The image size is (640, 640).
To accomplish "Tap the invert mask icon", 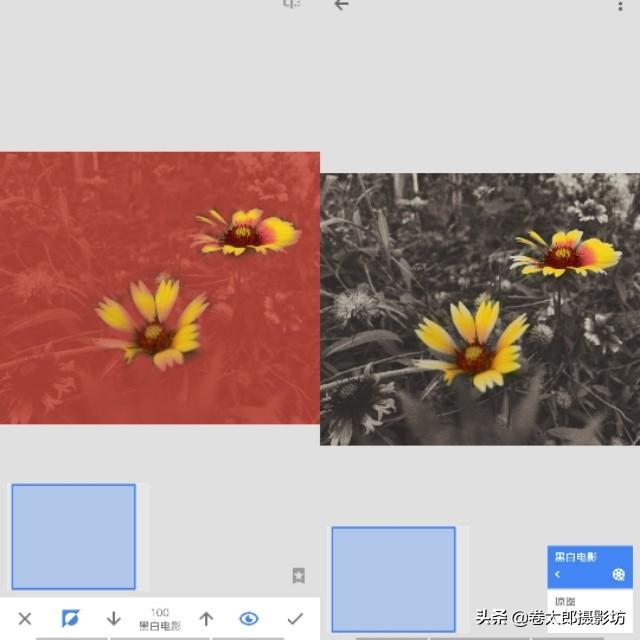I will click(x=70, y=619).
